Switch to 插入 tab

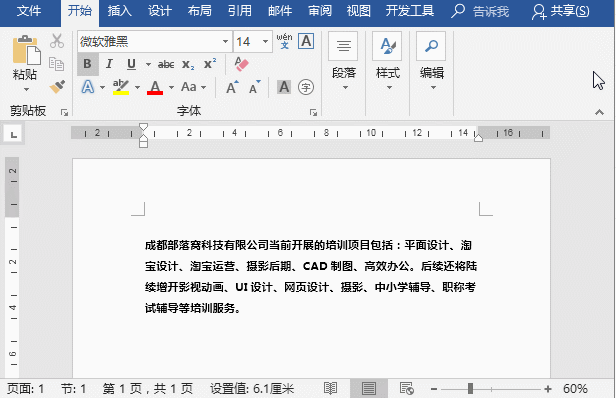click(x=119, y=11)
